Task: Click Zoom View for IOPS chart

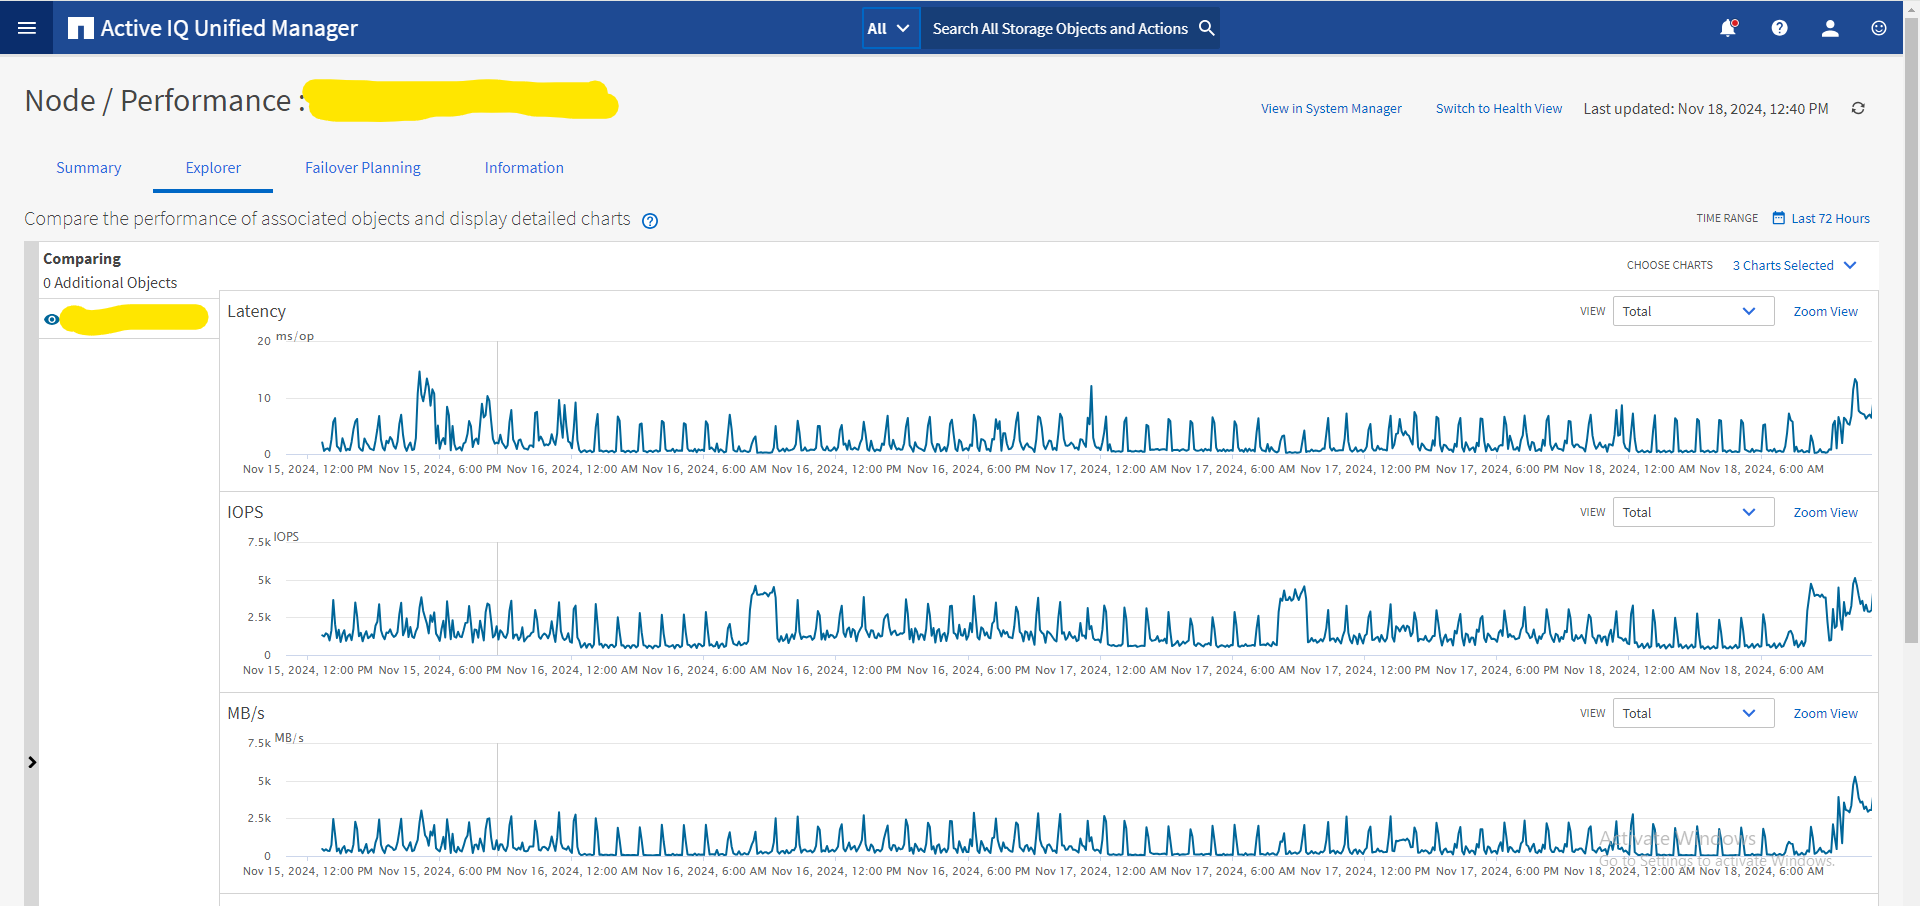Action: [x=1824, y=512]
